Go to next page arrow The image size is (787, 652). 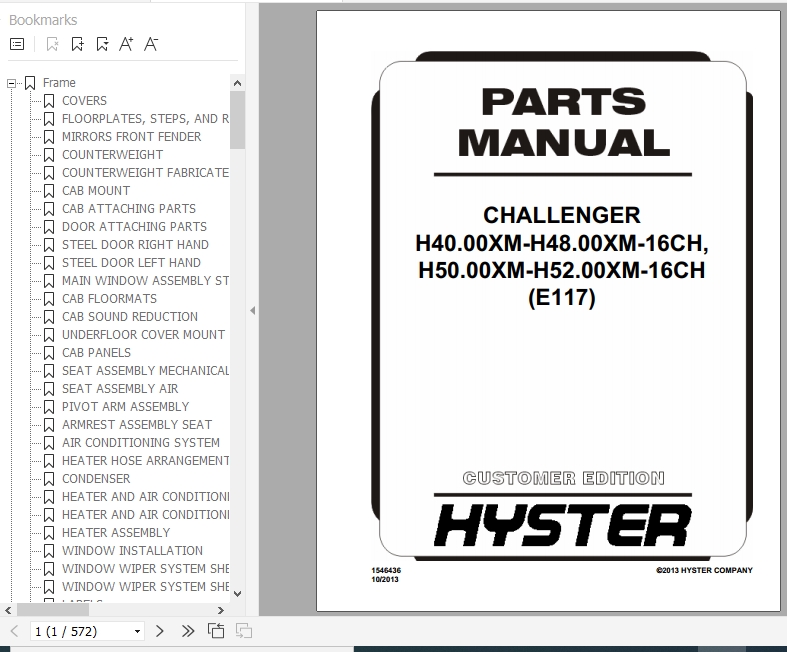tap(160, 631)
